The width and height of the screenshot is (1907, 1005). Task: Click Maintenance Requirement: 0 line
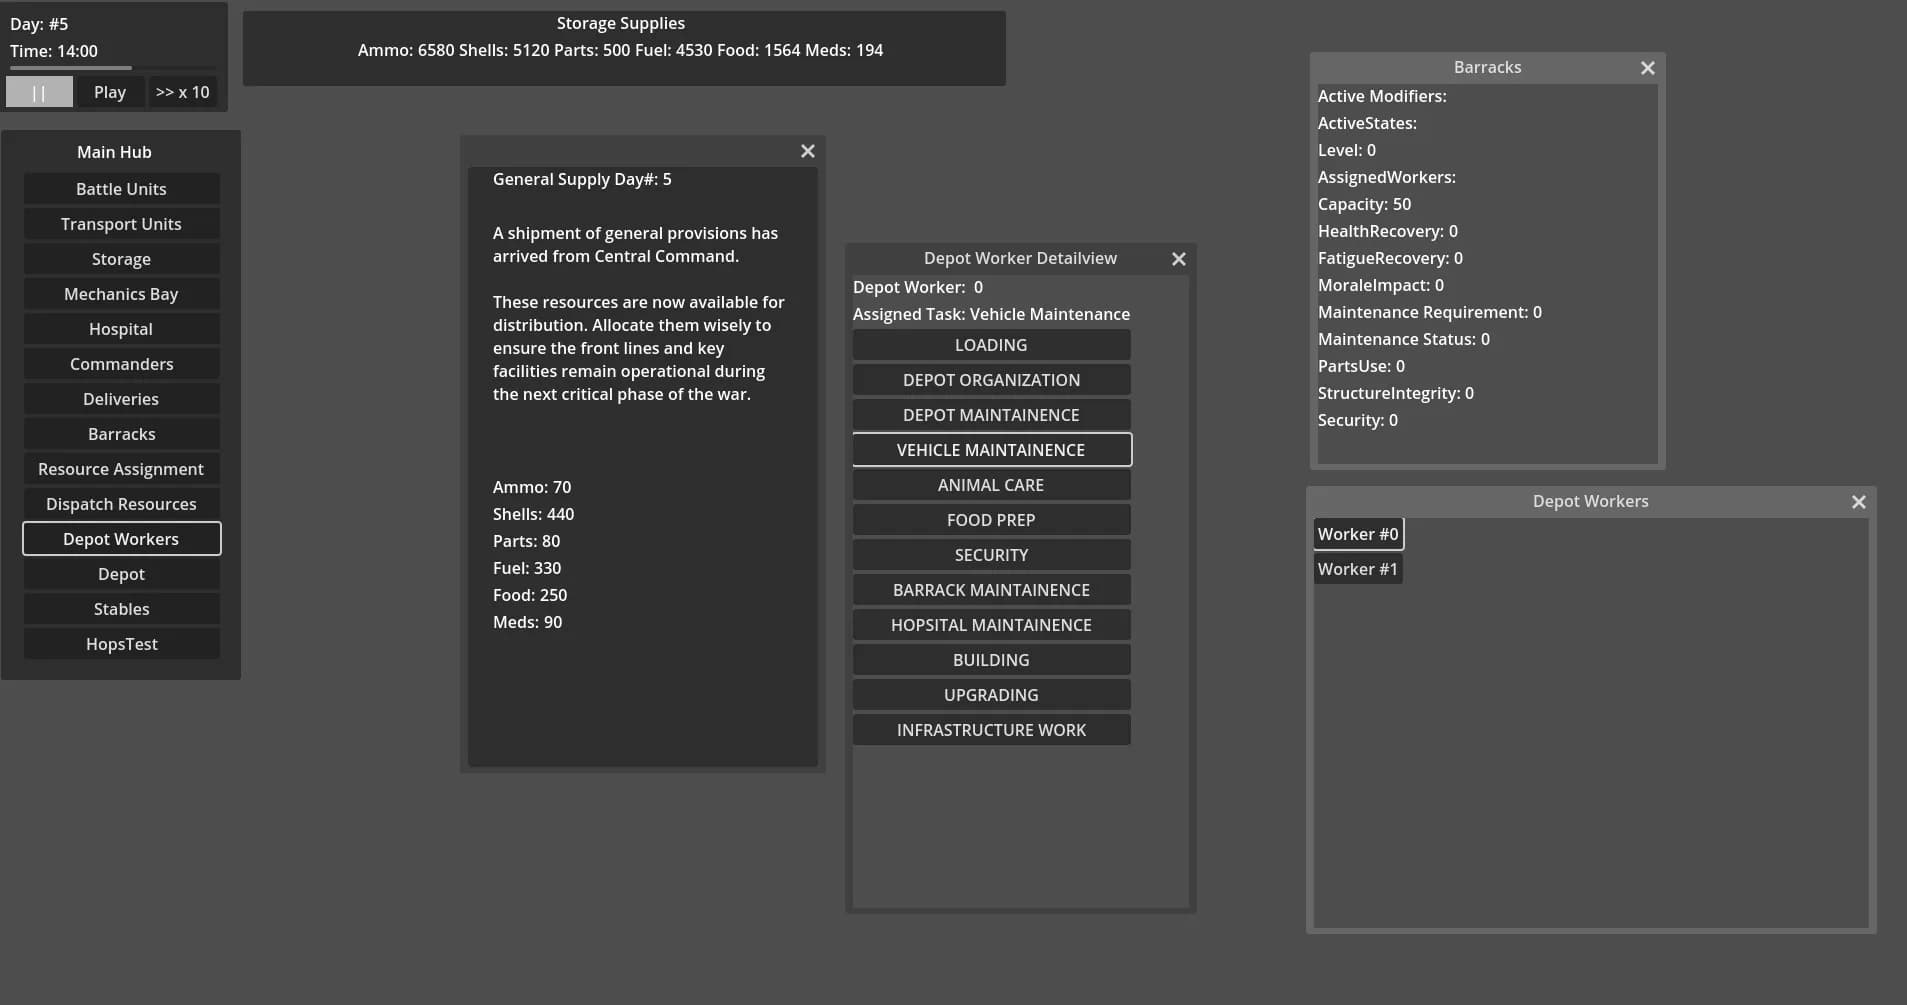1429,312
